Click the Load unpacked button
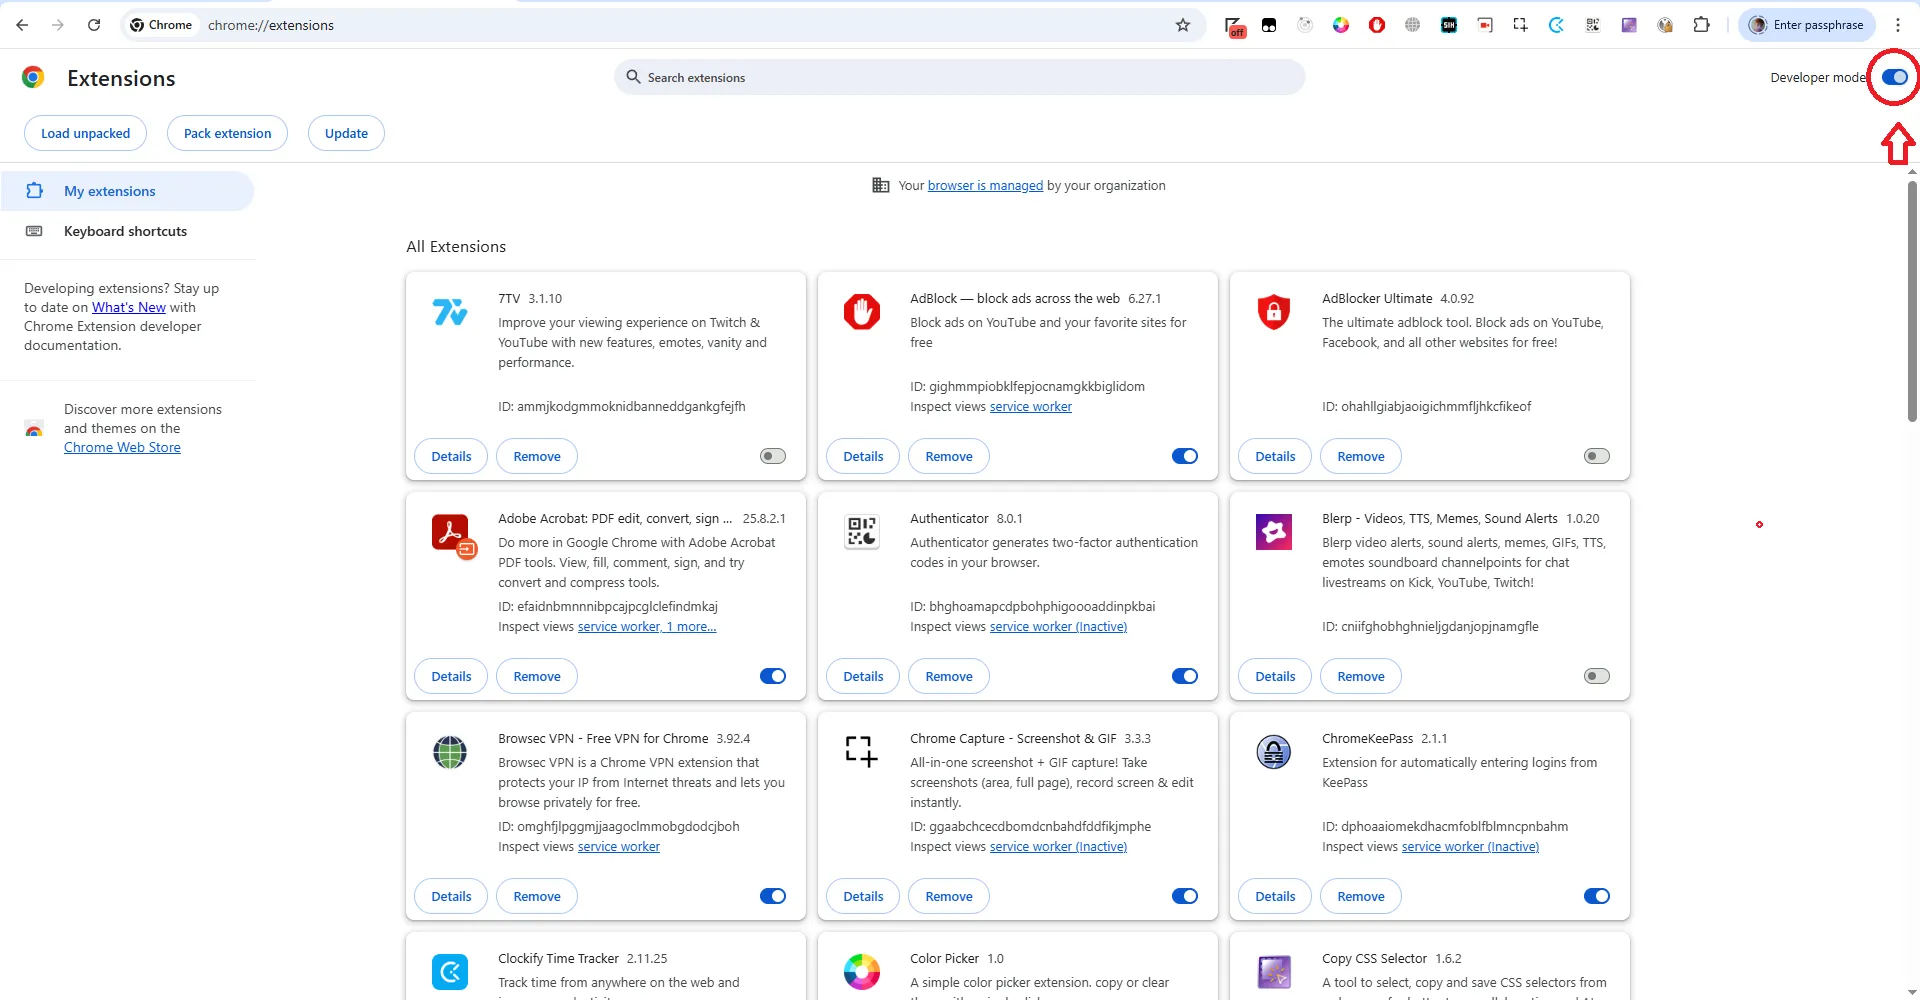 [x=85, y=133]
